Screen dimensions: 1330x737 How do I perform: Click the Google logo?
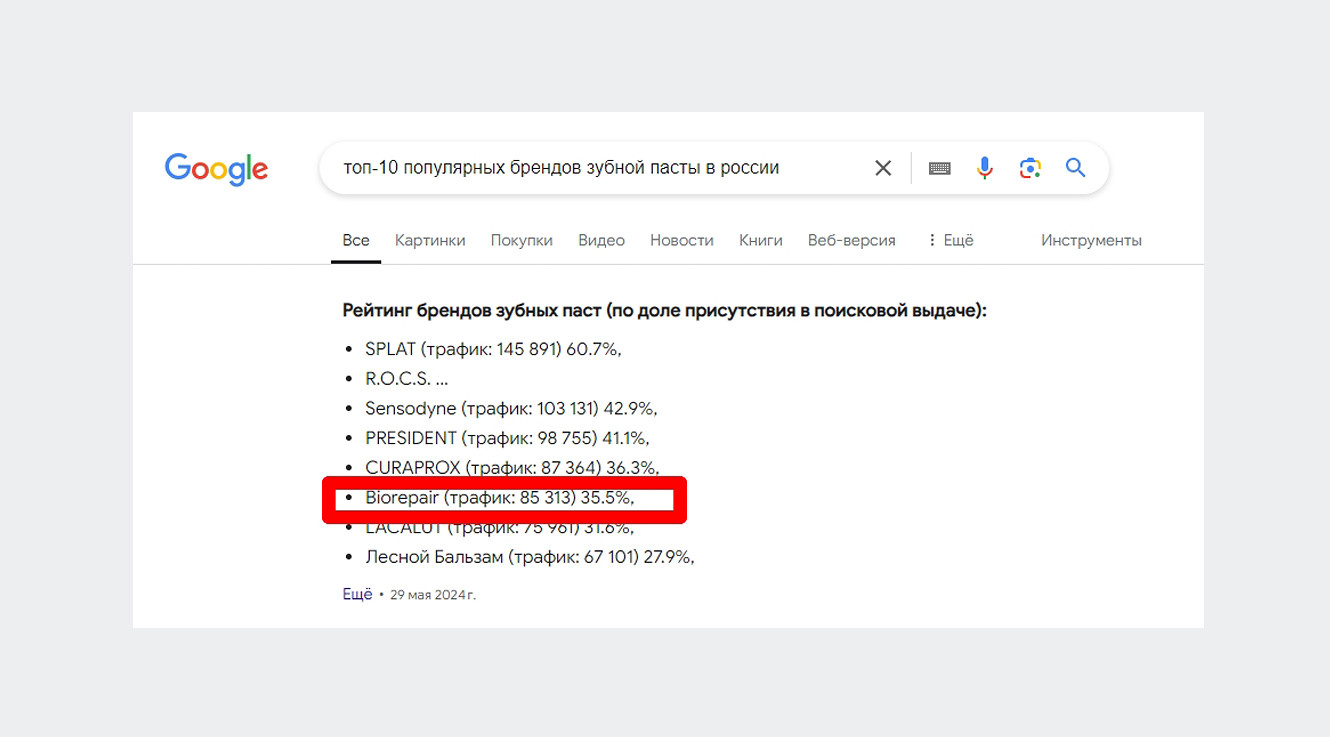tap(216, 169)
